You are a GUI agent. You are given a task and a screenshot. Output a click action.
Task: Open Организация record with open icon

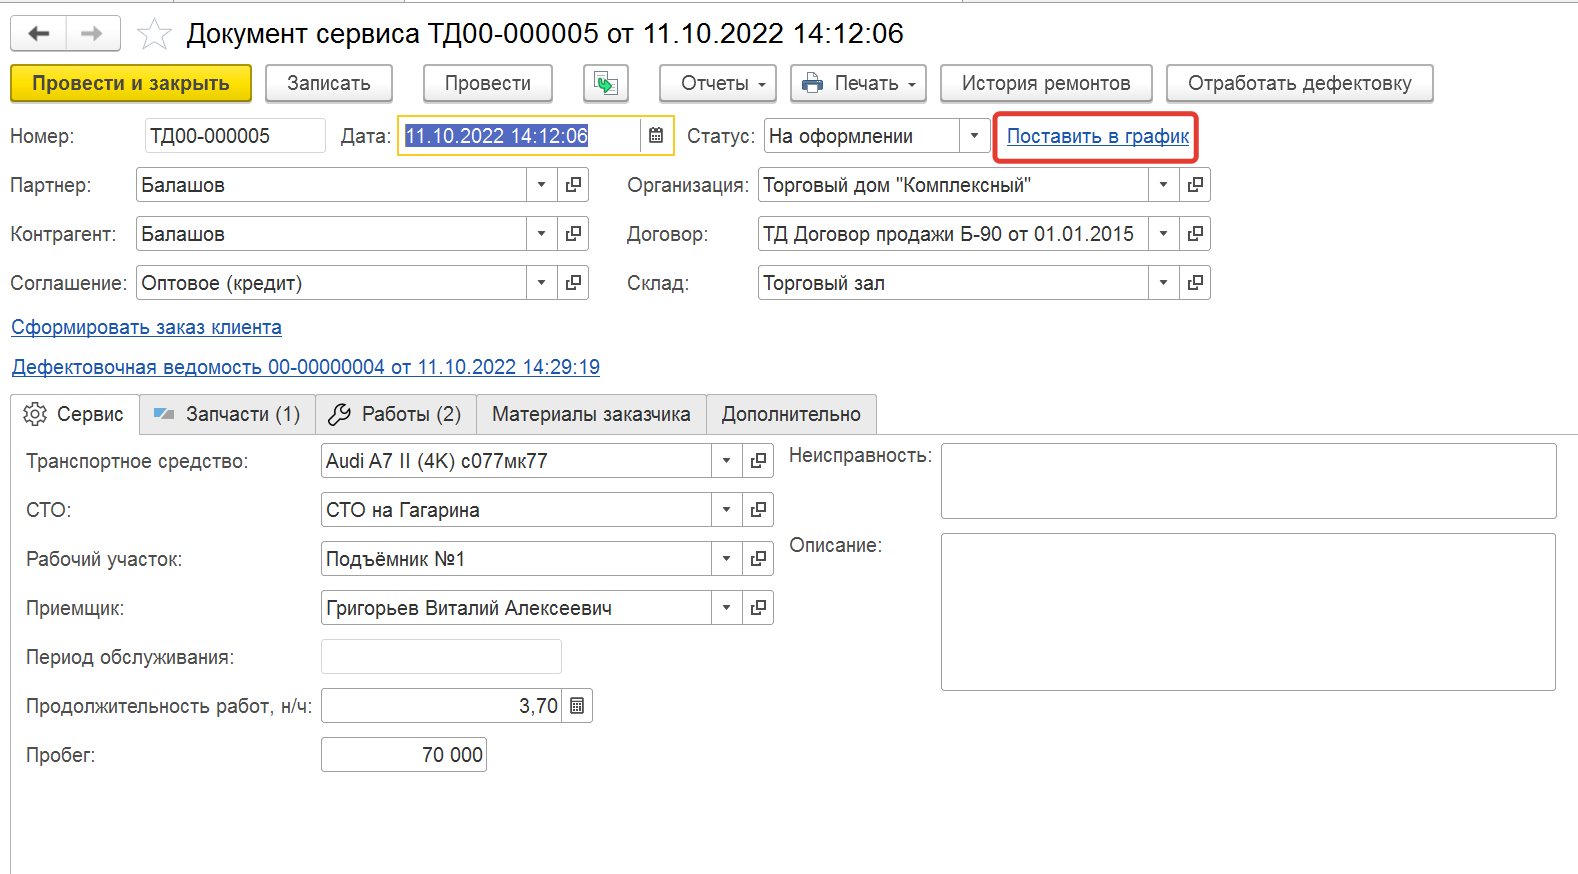1195,185
